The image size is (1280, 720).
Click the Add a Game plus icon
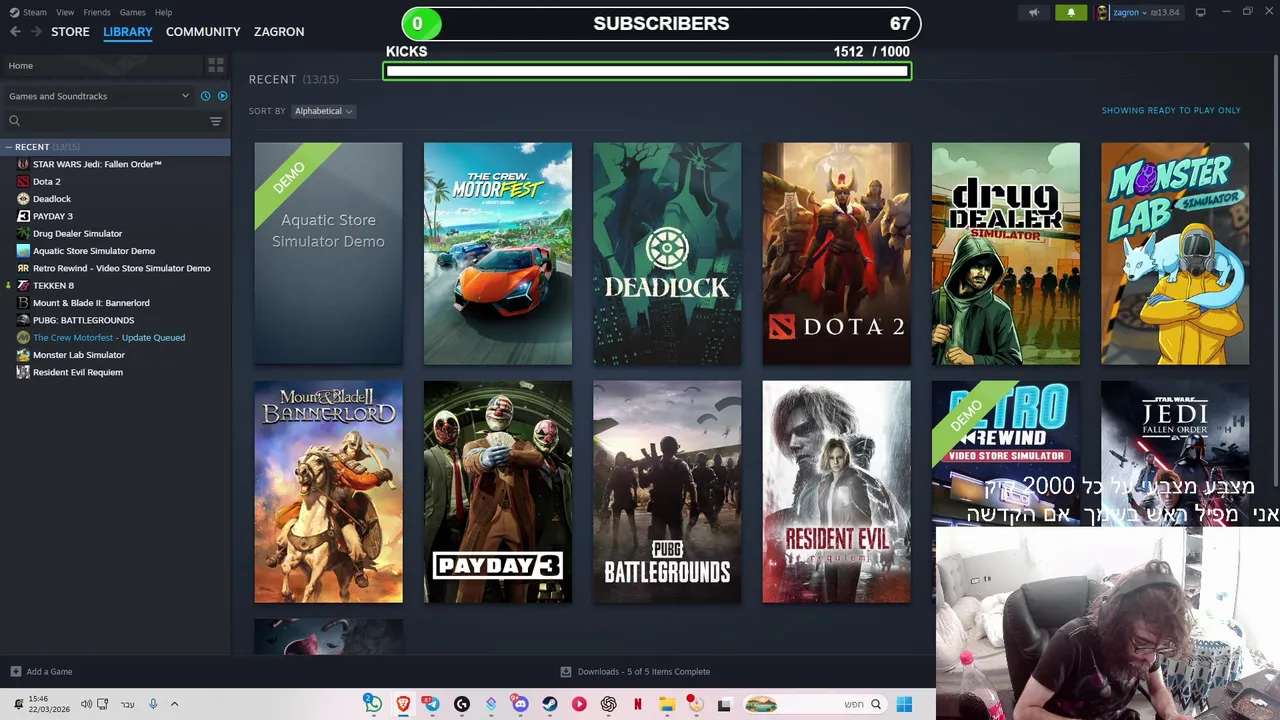point(15,671)
